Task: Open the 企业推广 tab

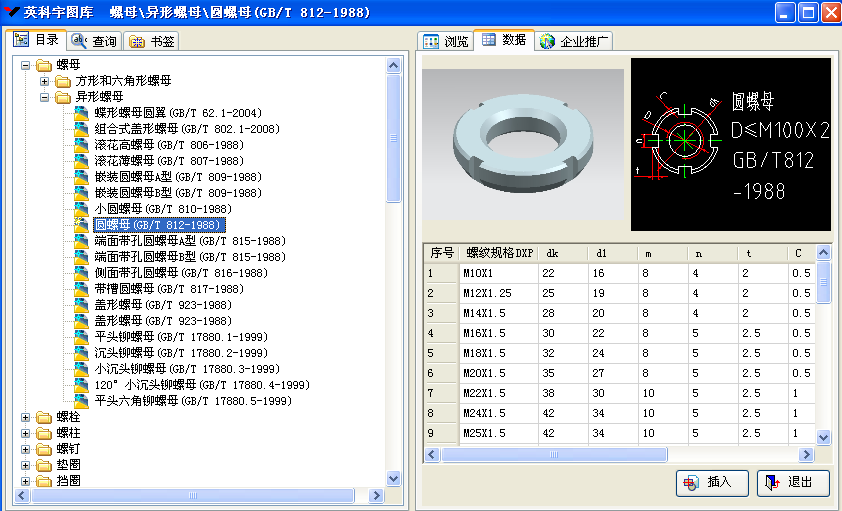Action: pyautogui.click(x=575, y=41)
